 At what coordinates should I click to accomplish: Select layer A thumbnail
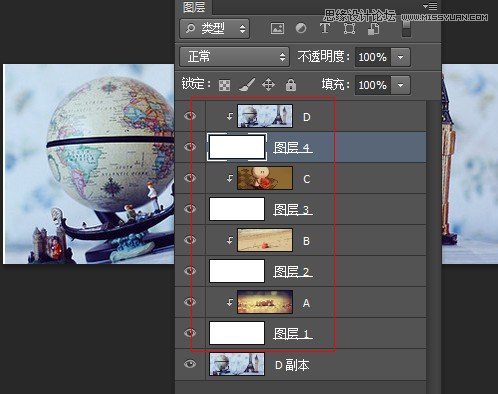tap(265, 302)
